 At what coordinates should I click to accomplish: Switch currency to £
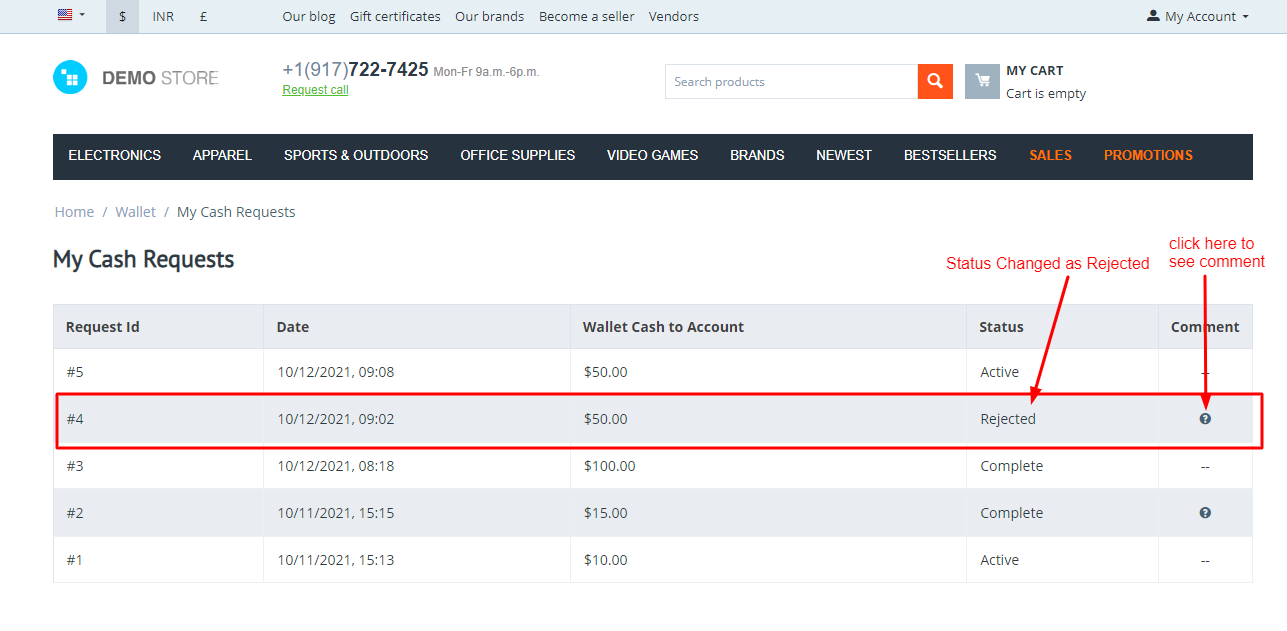click(203, 17)
